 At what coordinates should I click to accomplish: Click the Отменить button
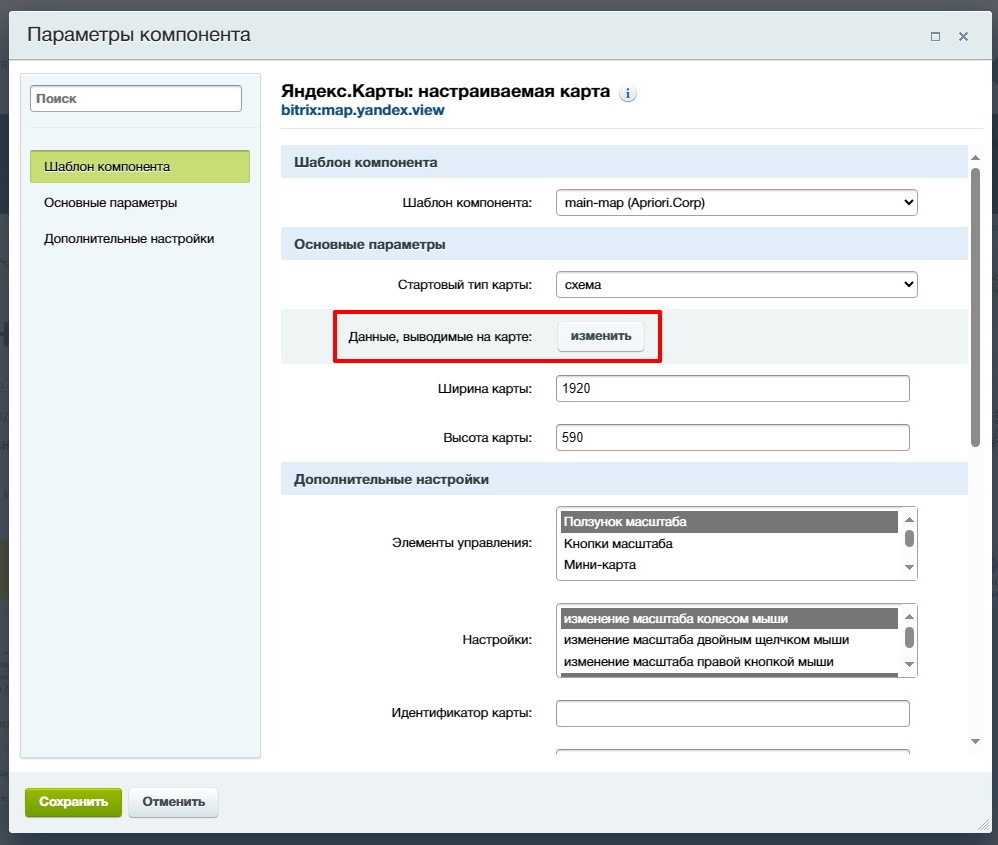coord(173,802)
